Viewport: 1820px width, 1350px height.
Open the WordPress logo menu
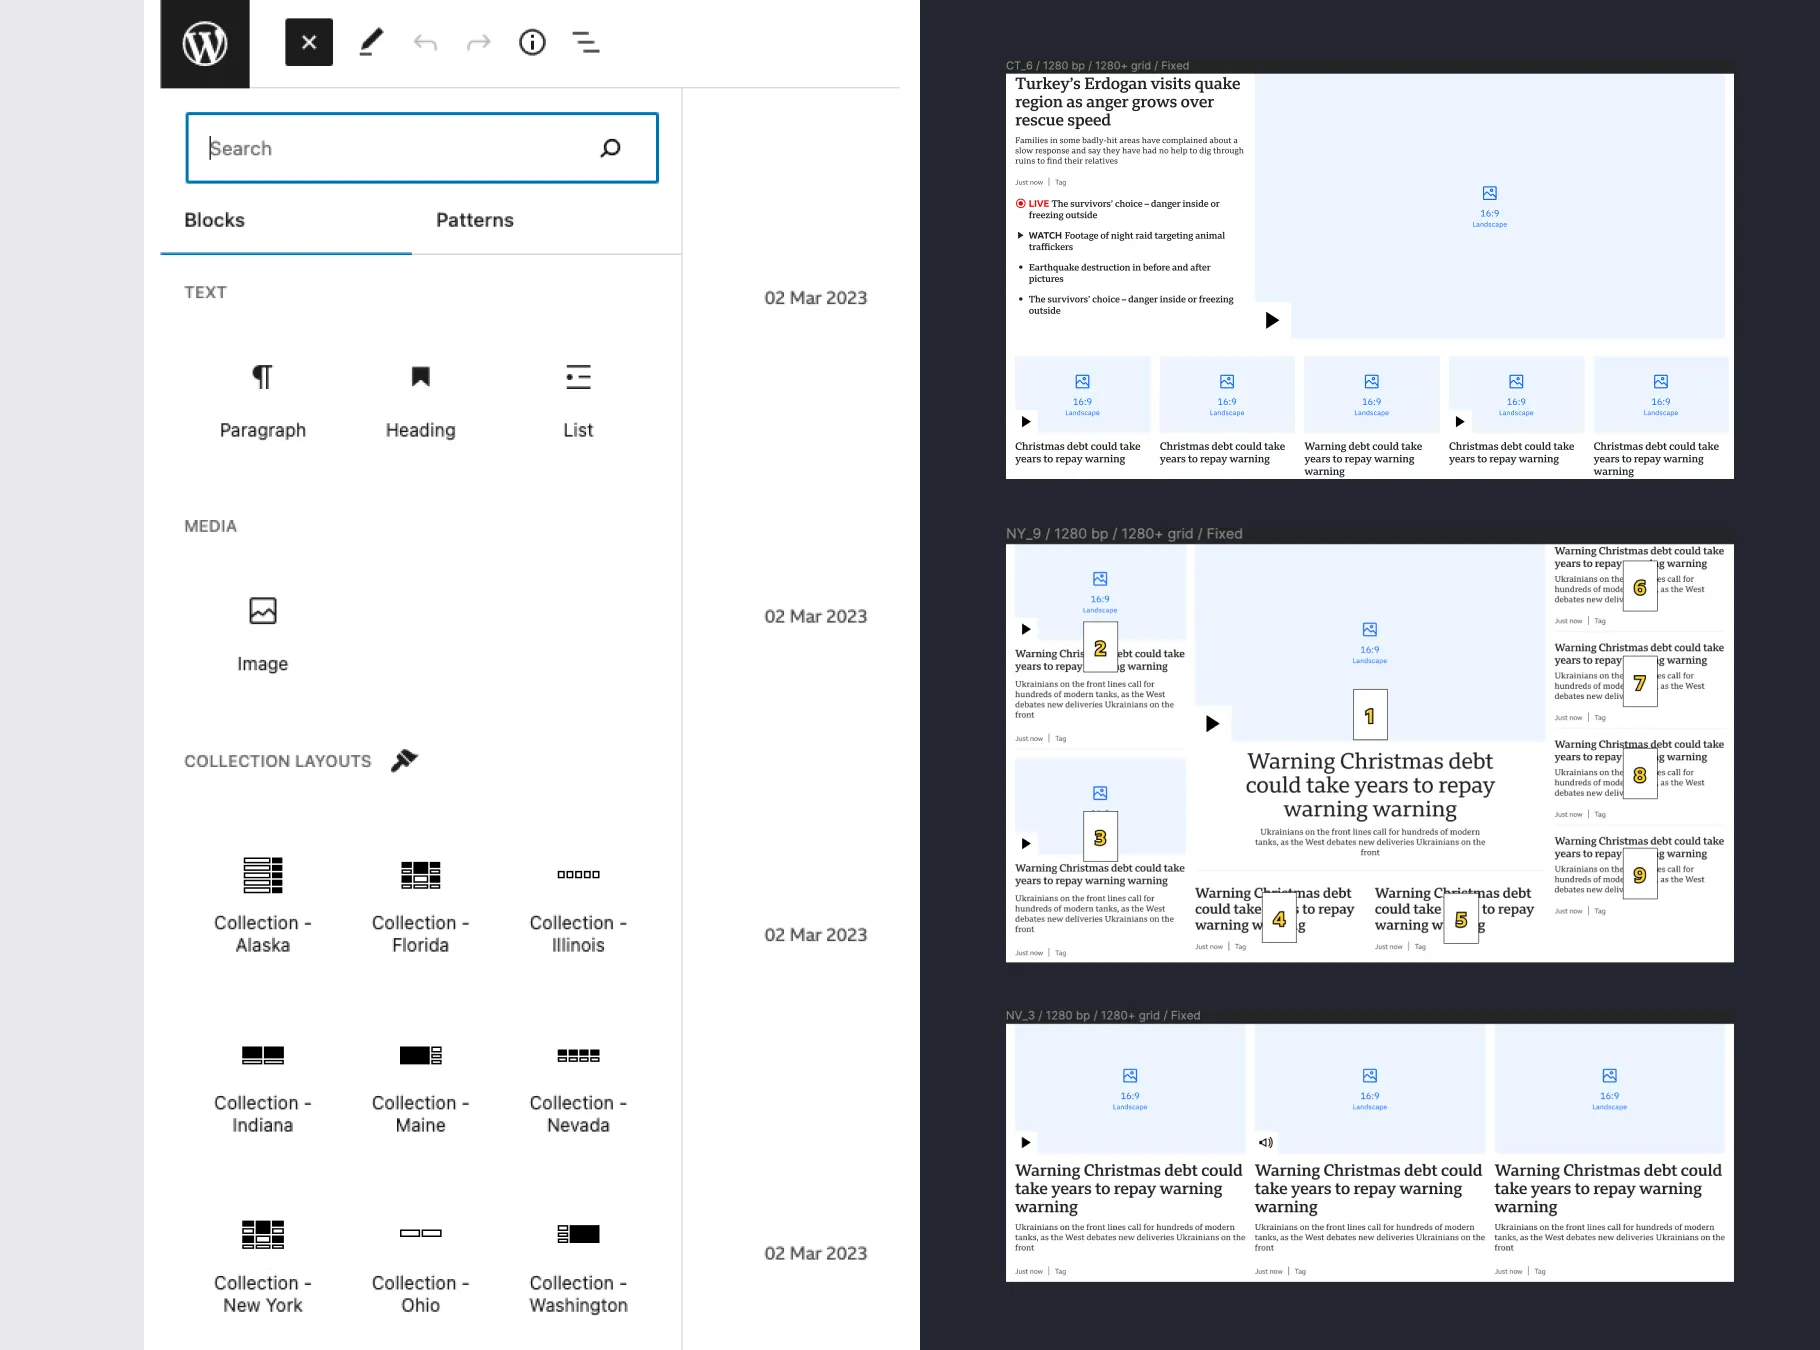pos(205,44)
